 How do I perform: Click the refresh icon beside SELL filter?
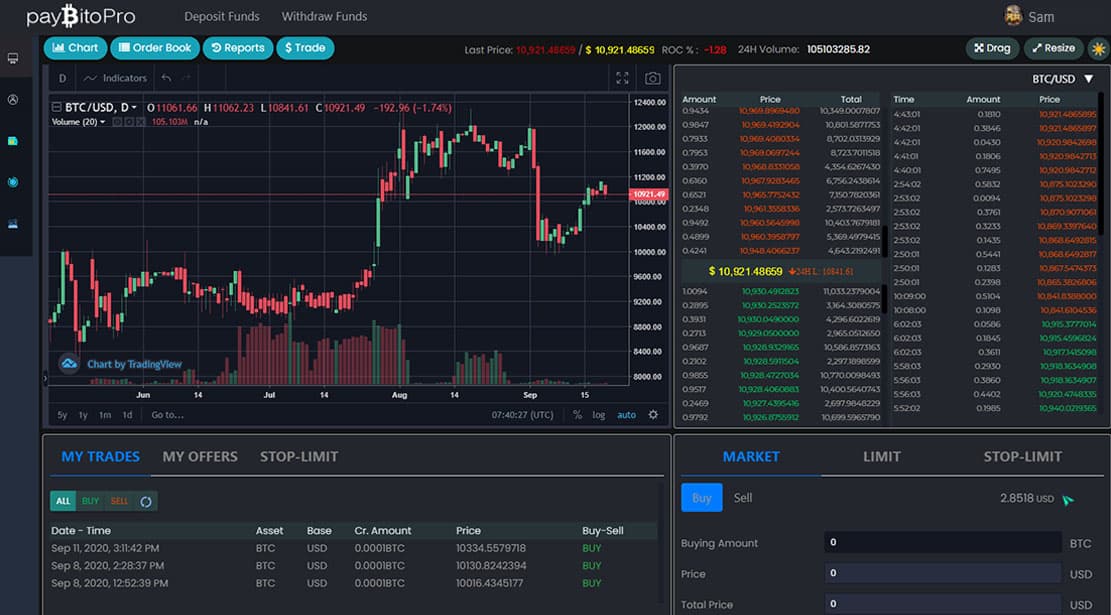point(145,501)
